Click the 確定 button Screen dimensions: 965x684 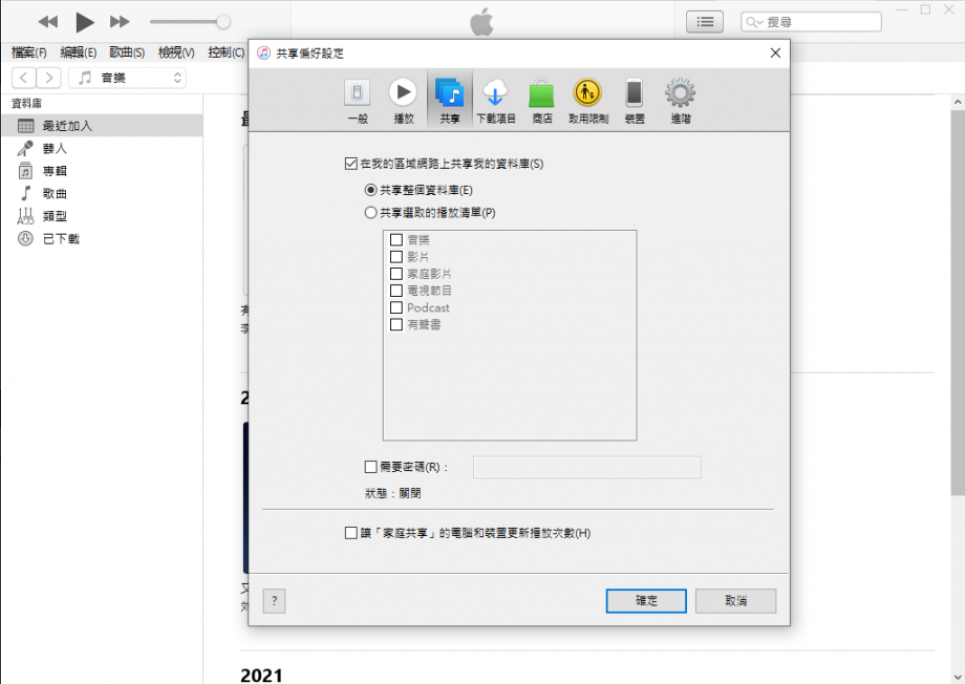pos(646,601)
